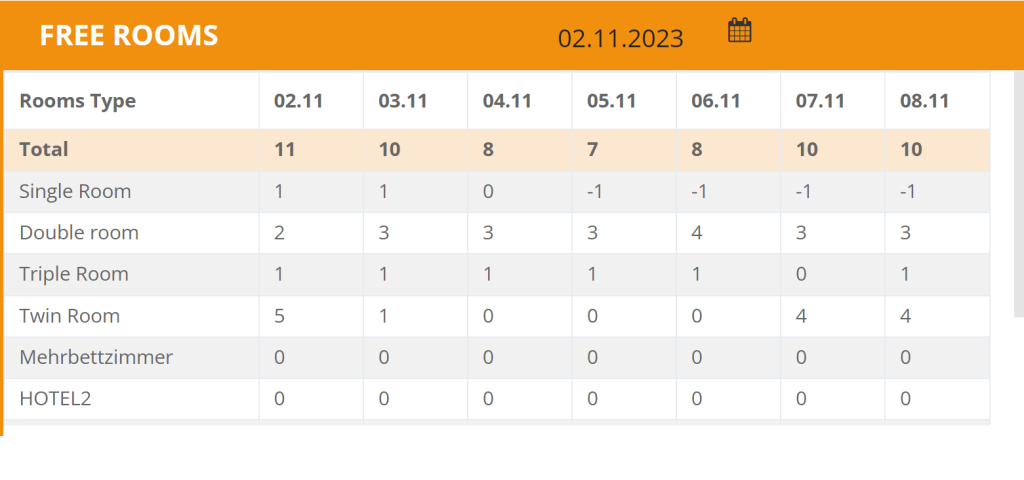Click Mehrbettzimmer value 0 for 05.11
The width and height of the screenshot is (1024, 480).
coord(592,358)
